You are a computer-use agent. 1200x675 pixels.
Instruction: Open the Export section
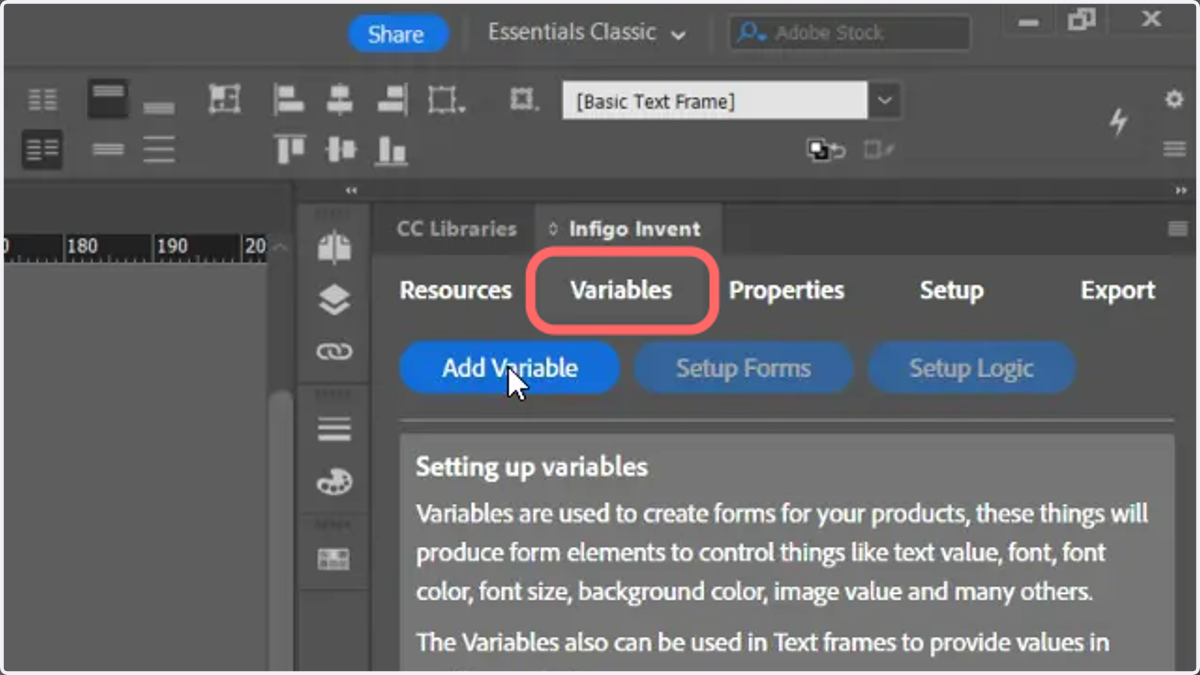pyautogui.click(x=1118, y=291)
